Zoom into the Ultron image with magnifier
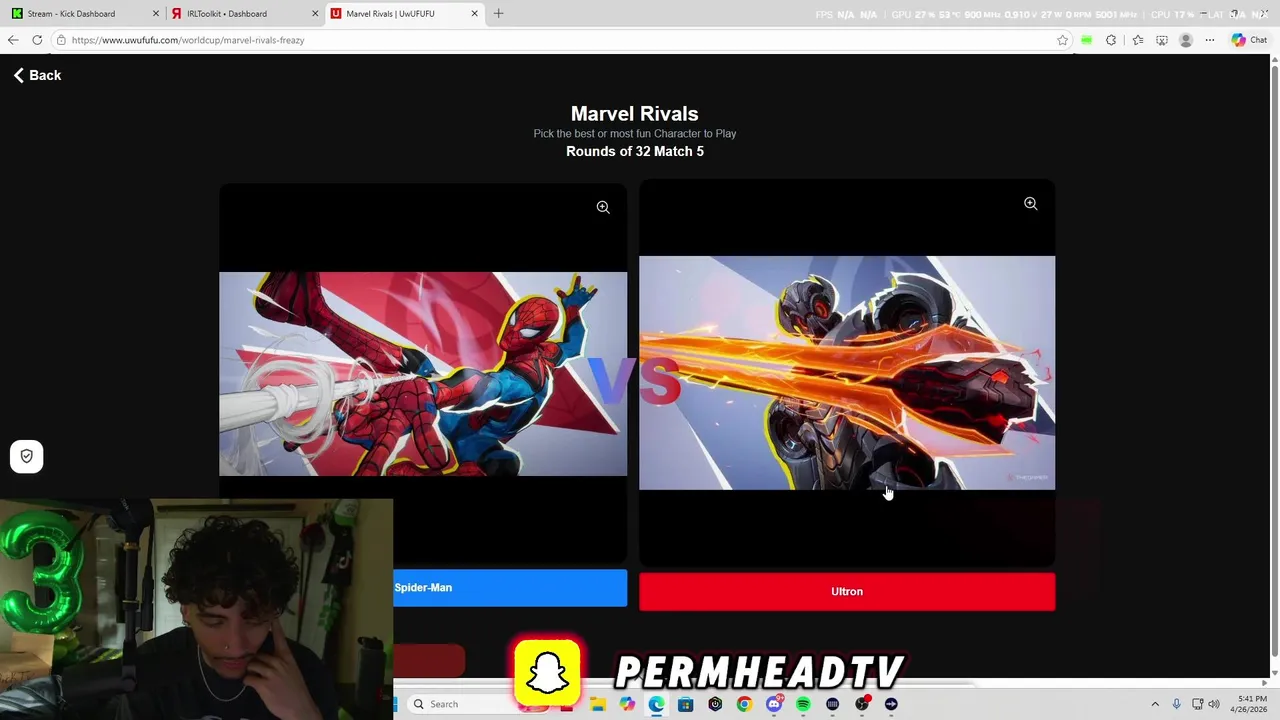Screen dimensions: 1280x720 click(1030, 204)
